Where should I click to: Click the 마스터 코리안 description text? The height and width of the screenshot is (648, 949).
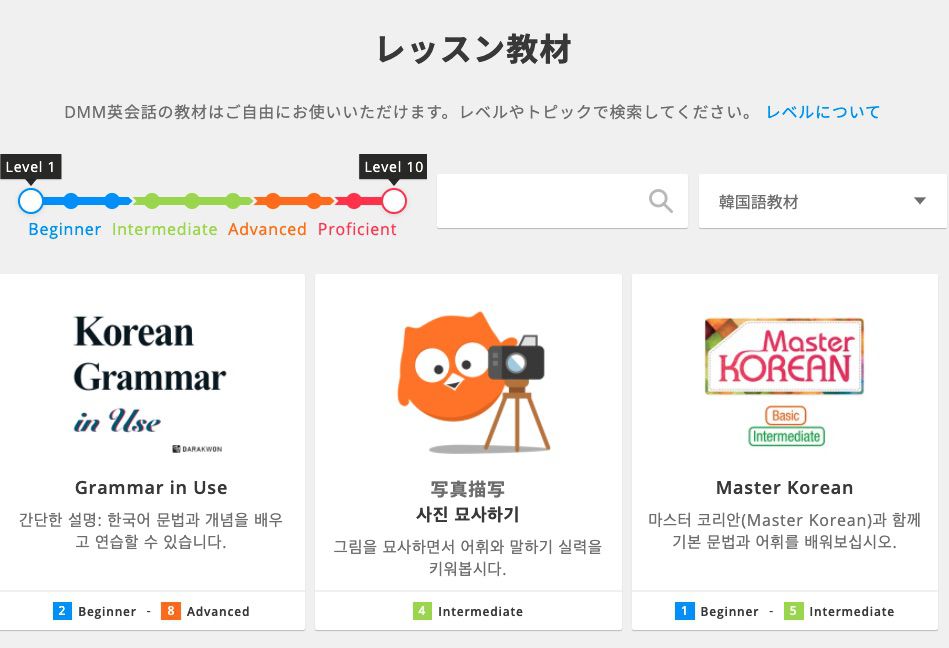(x=784, y=531)
